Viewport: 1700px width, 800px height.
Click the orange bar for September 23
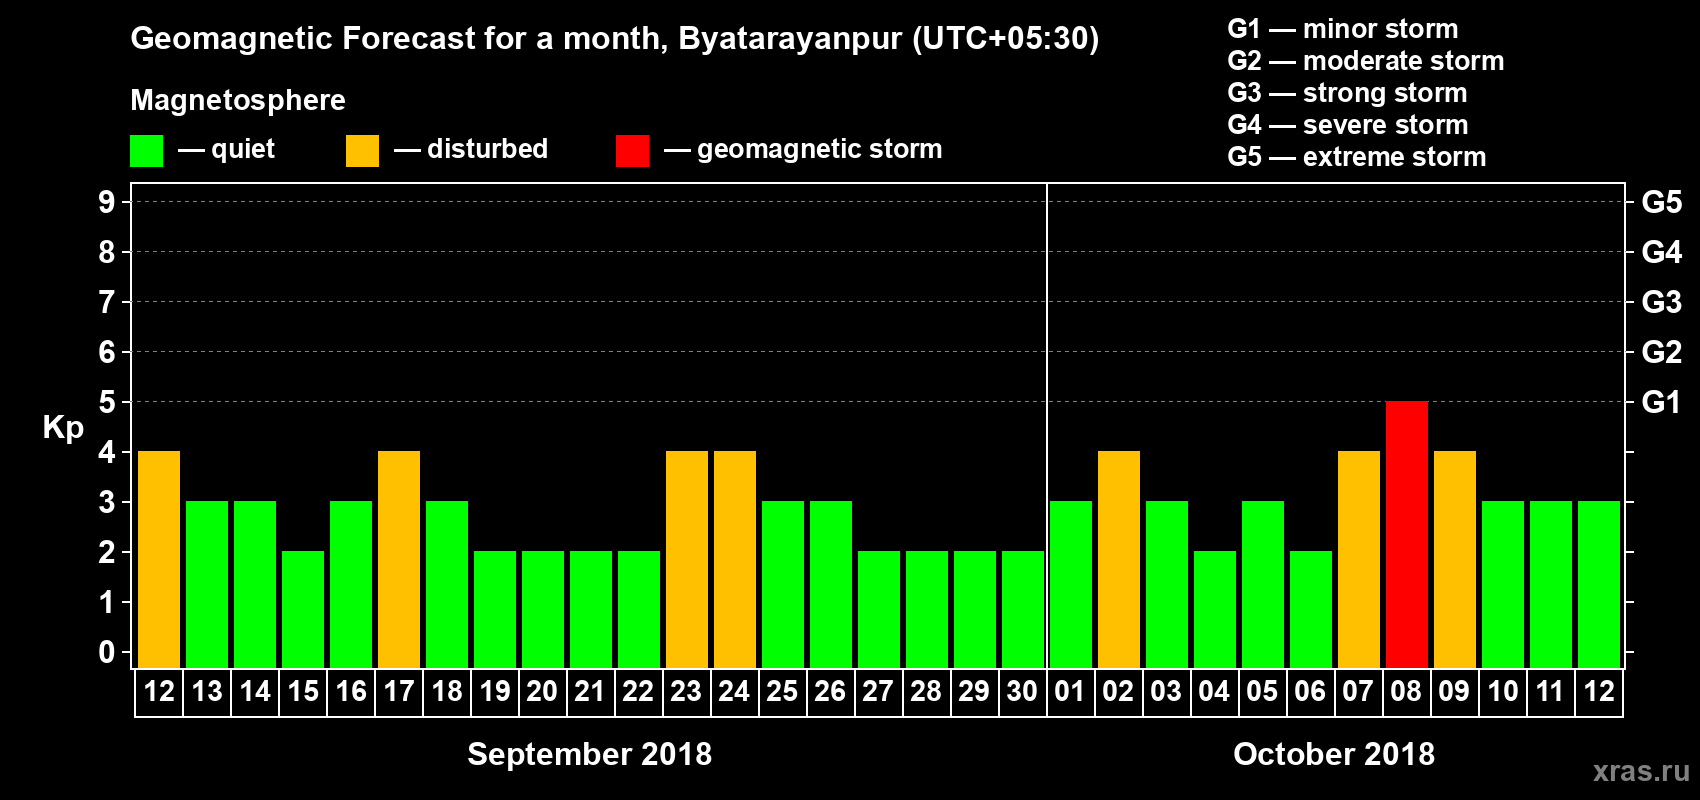pos(687,559)
